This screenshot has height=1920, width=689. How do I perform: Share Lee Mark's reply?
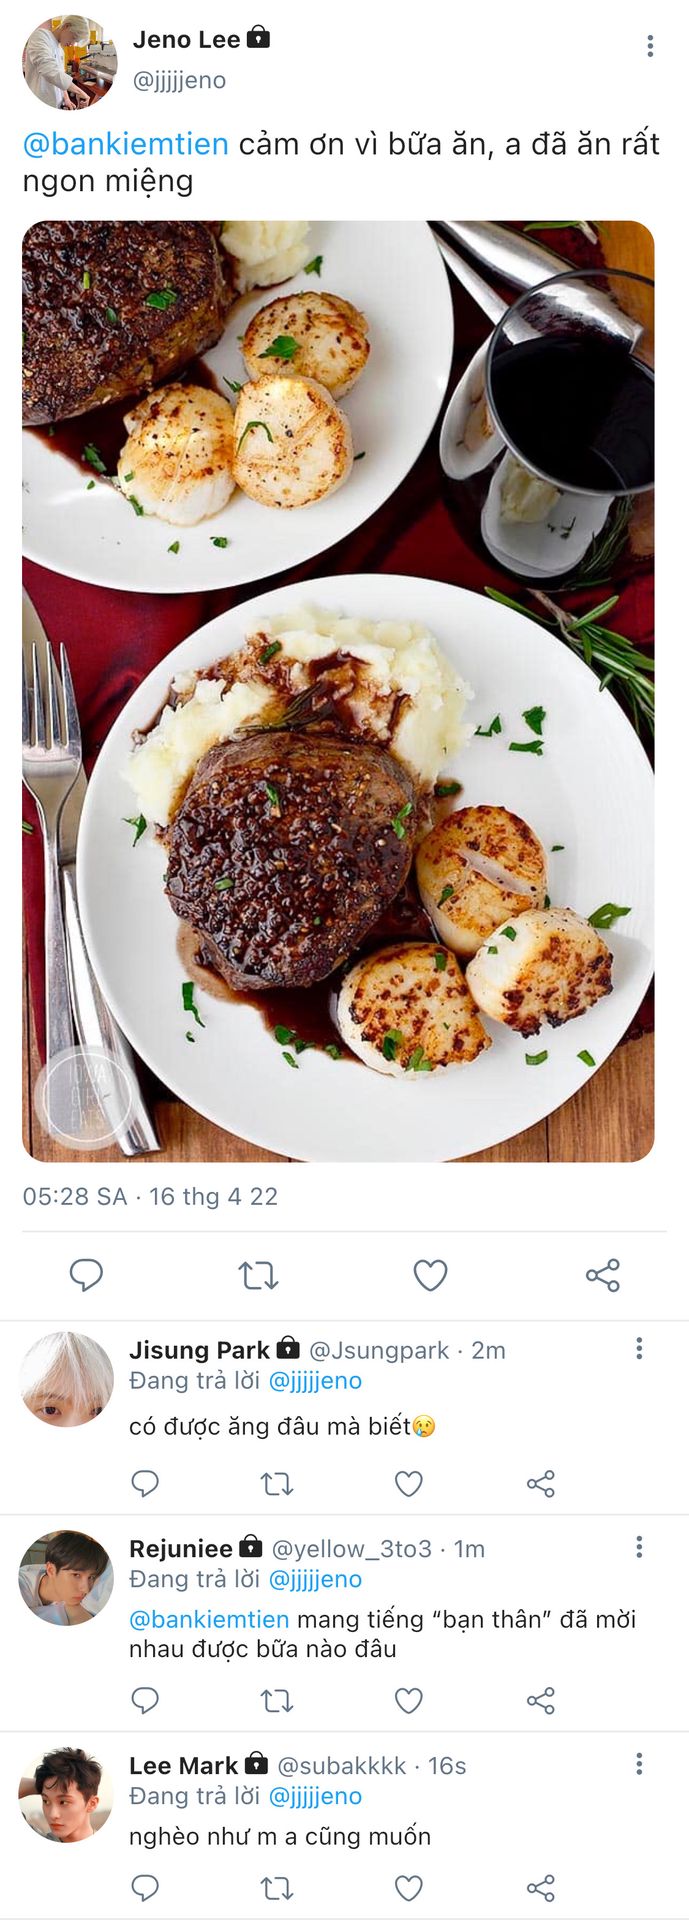click(x=541, y=1888)
